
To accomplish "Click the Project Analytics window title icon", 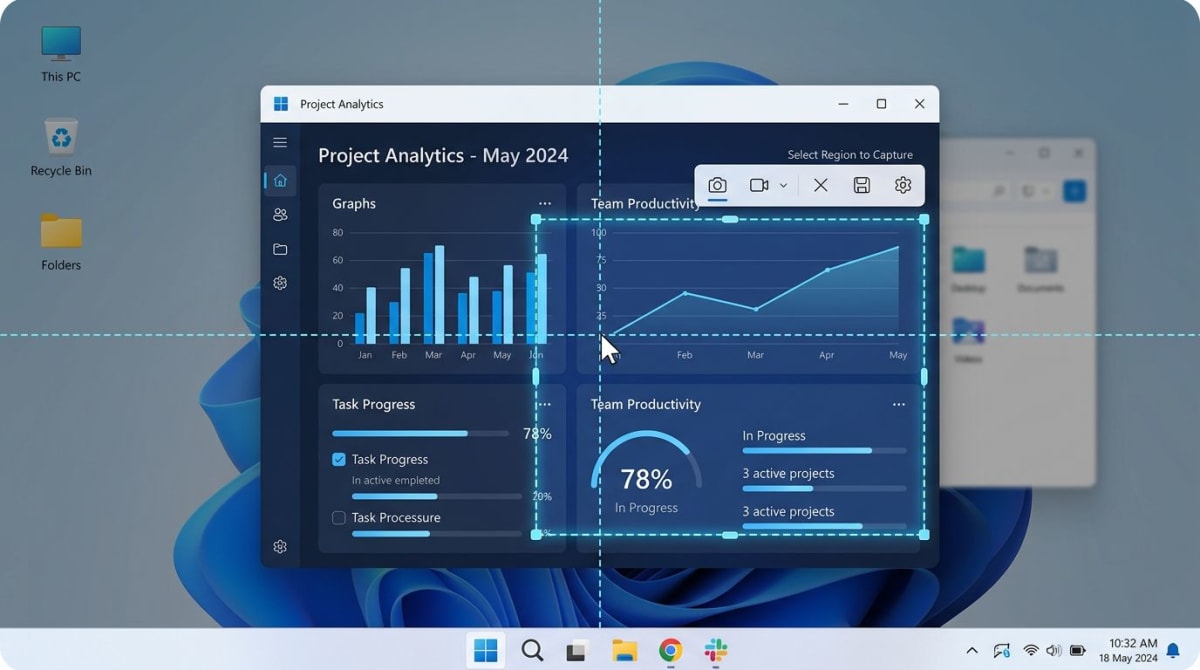I will coord(281,104).
